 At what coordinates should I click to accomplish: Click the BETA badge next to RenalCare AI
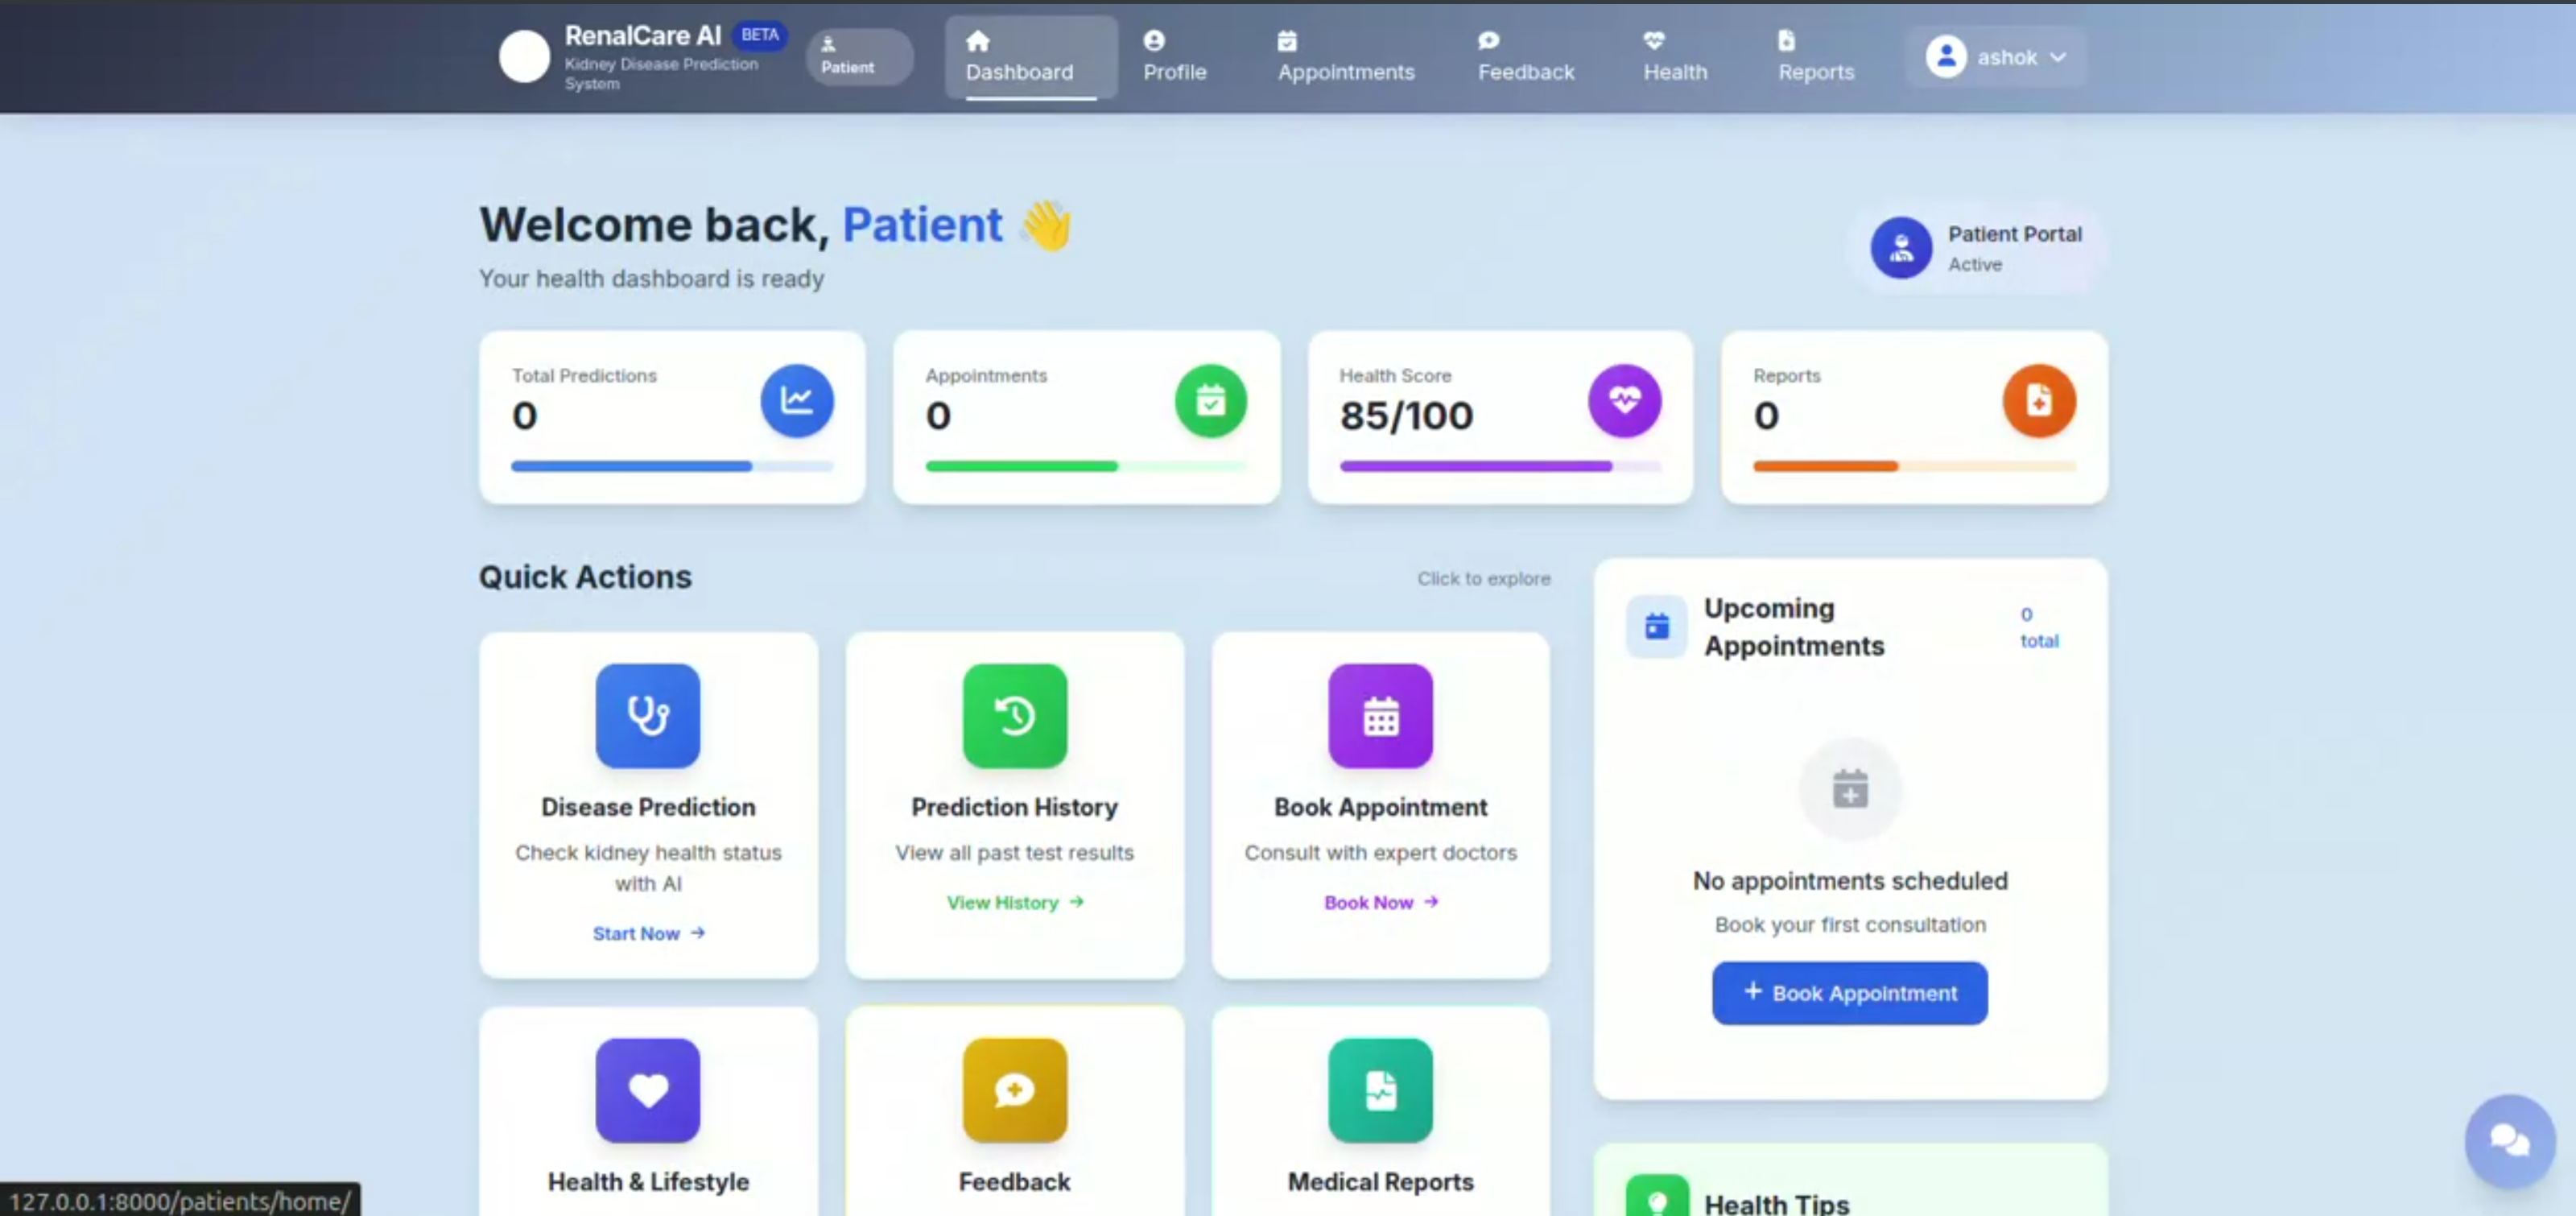coord(759,35)
